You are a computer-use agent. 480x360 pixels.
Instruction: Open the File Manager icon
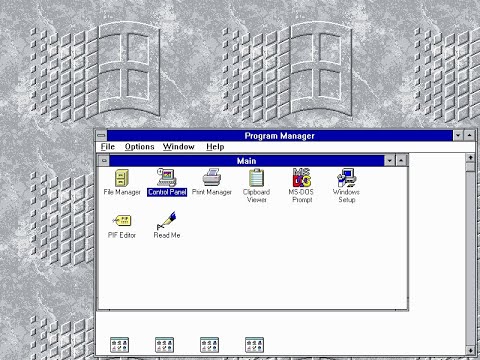tap(122, 178)
